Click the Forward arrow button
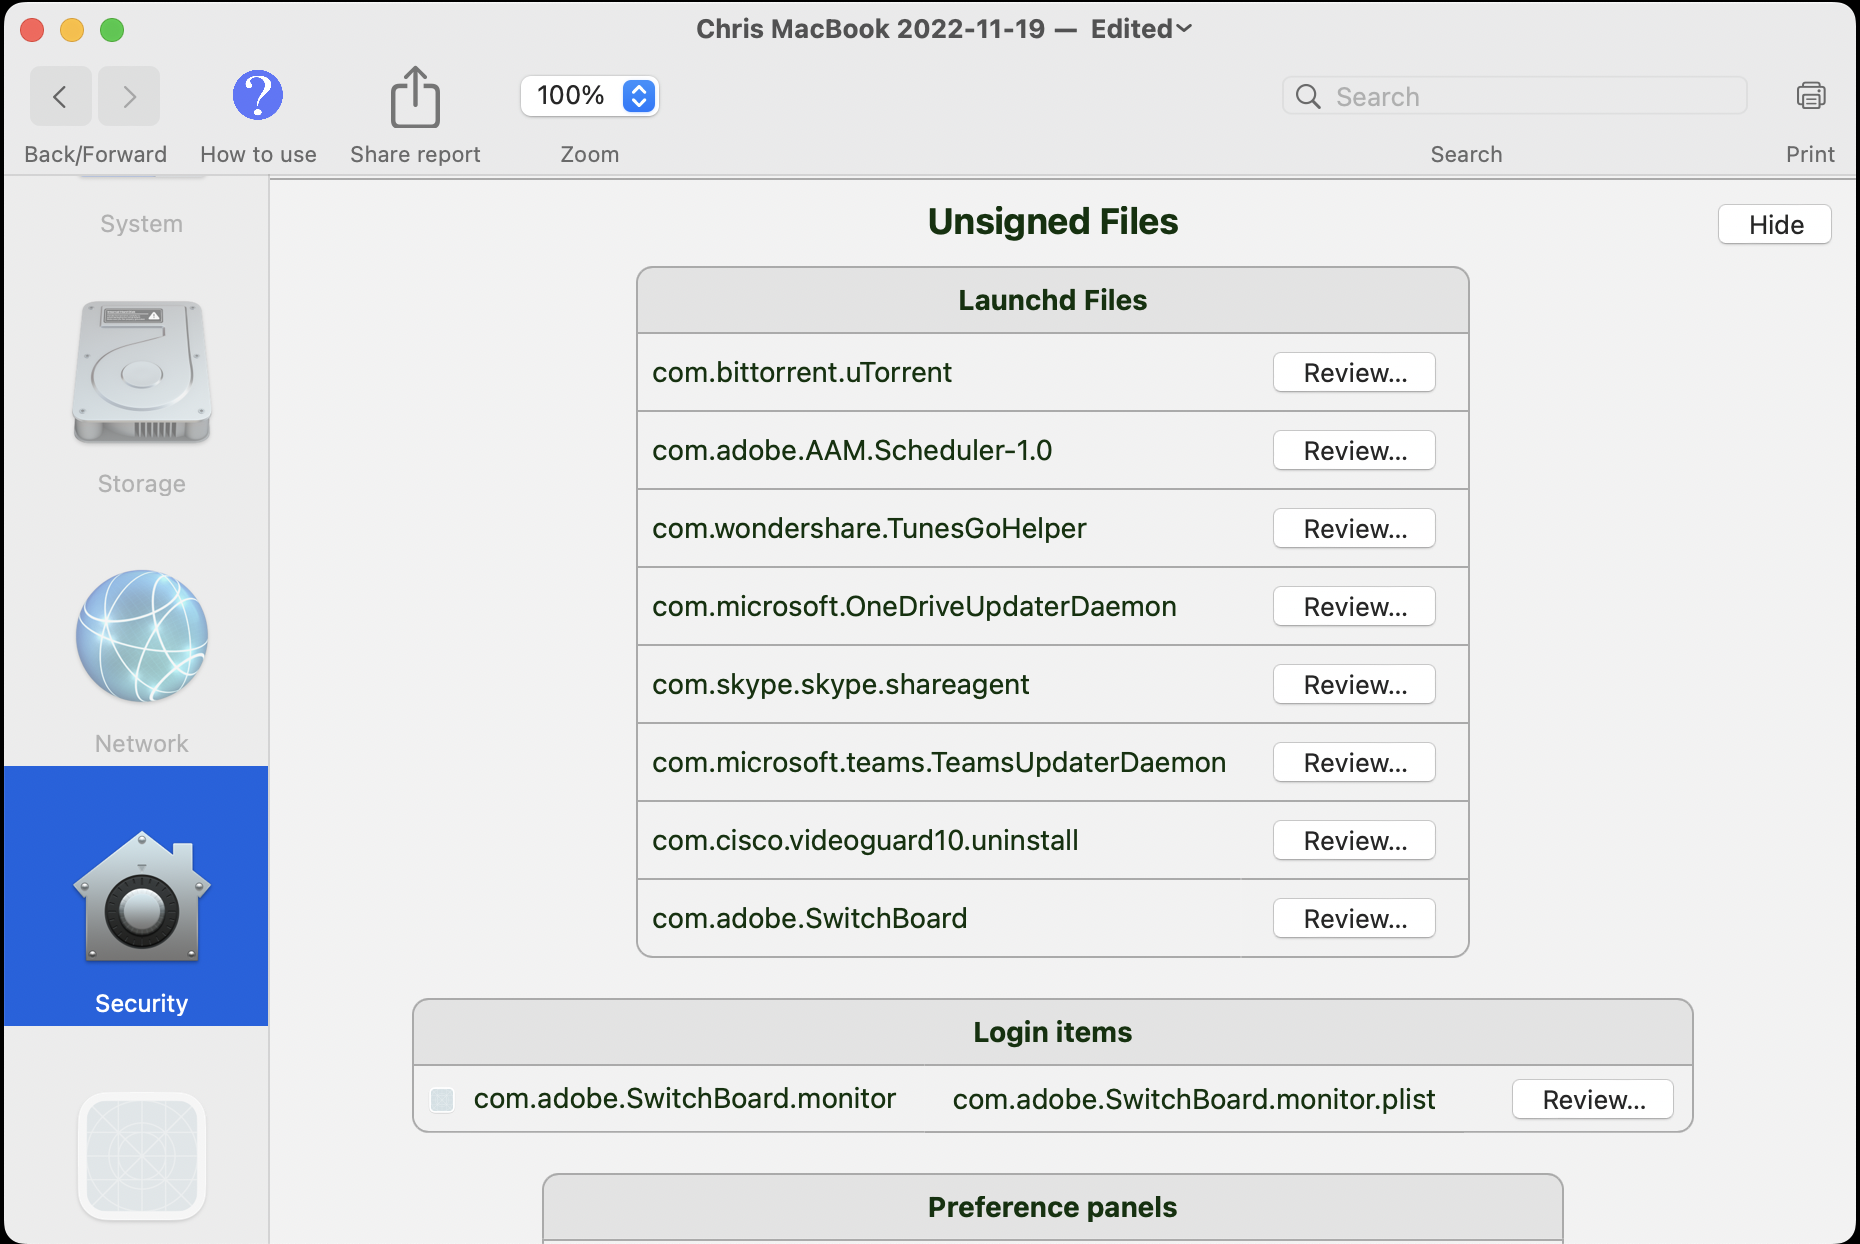1860x1244 pixels. (129, 97)
